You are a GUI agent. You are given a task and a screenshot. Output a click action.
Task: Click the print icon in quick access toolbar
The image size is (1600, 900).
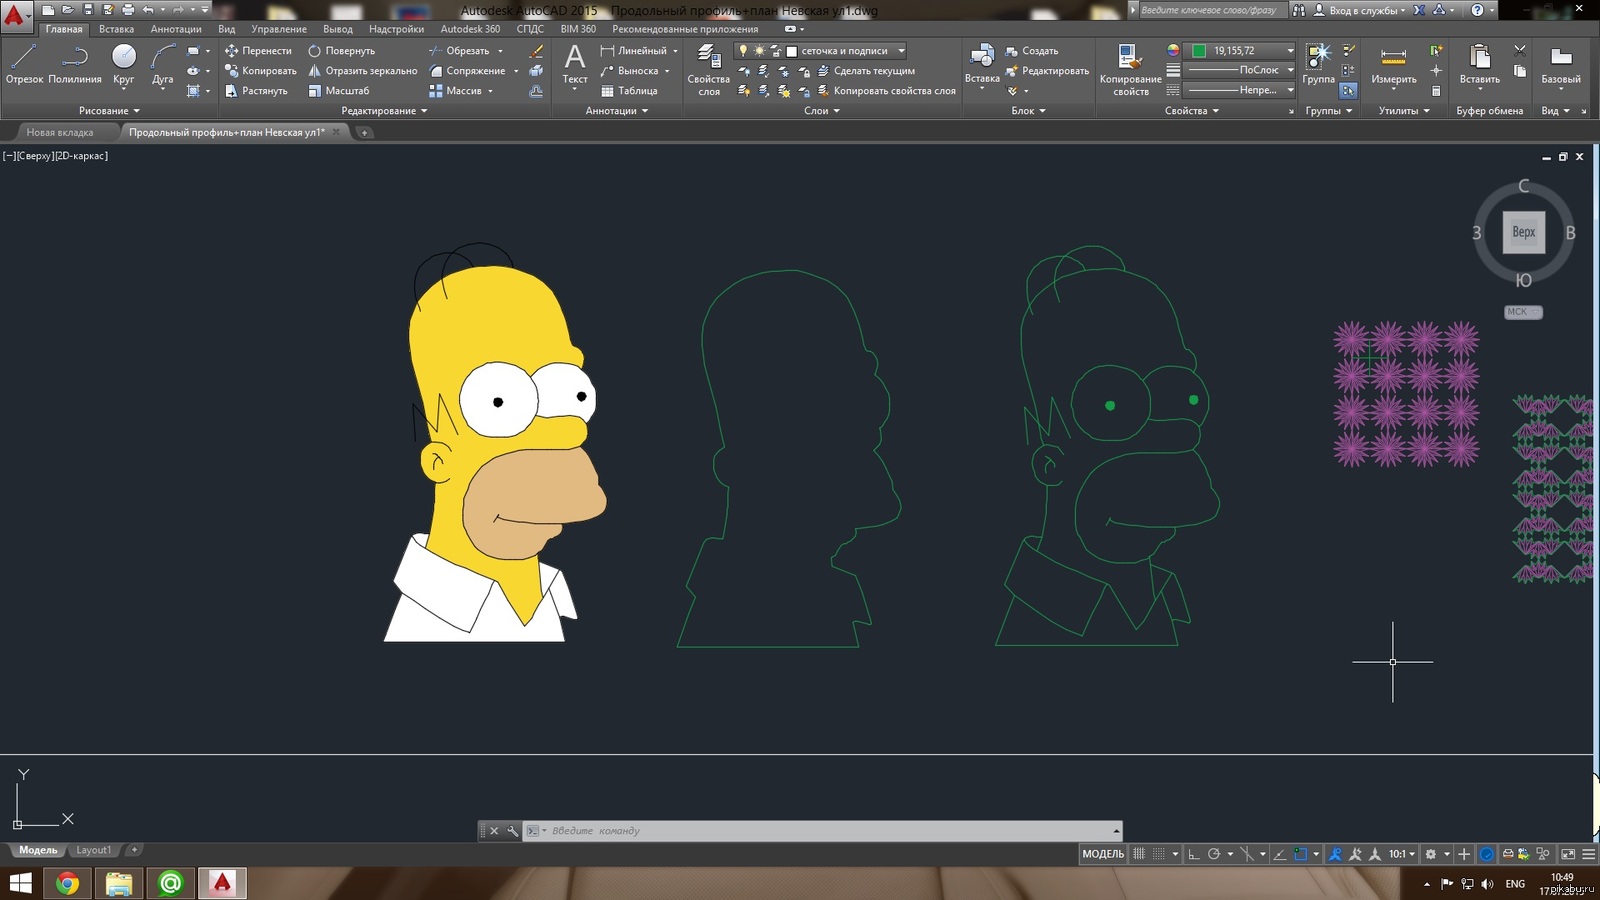coord(128,10)
